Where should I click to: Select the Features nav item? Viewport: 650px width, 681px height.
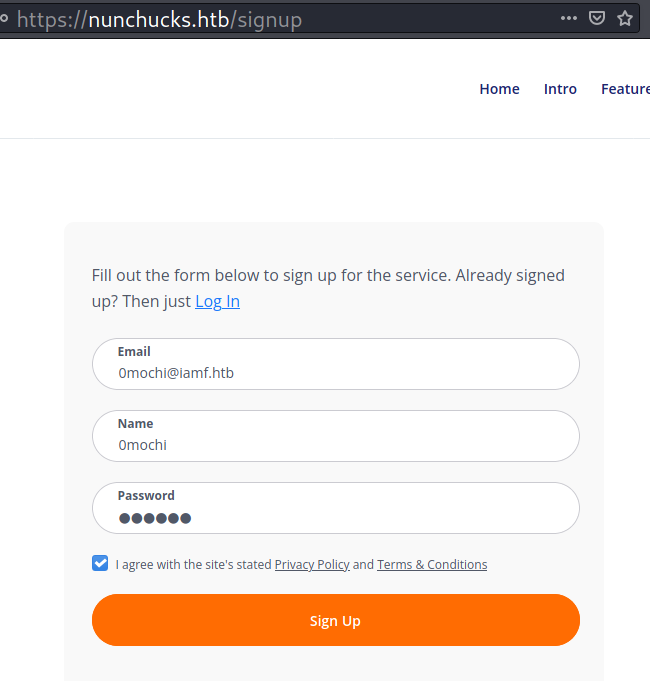click(x=625, y=89)
